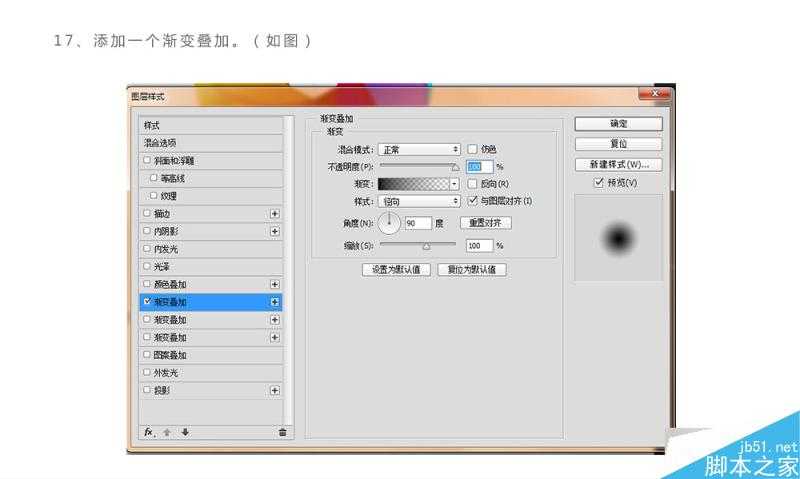Image resolution: width=800 pixels, height=479 pixels.
Task: Click the plus icon beside 颜色叠加
Action: point(274,285)
